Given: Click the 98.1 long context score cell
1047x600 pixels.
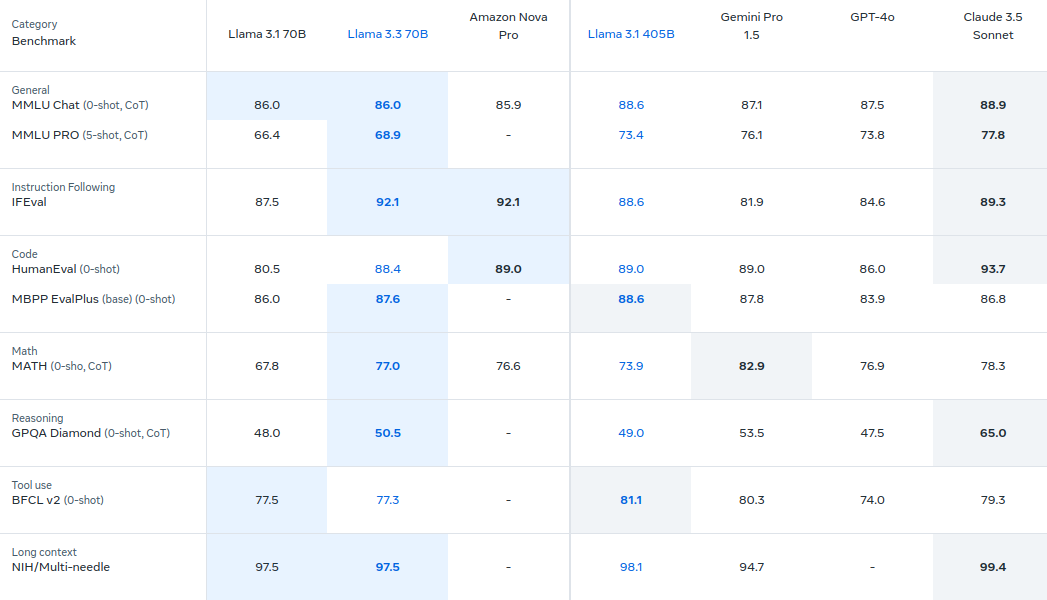Looking at the screenshot, I should 630,566.
